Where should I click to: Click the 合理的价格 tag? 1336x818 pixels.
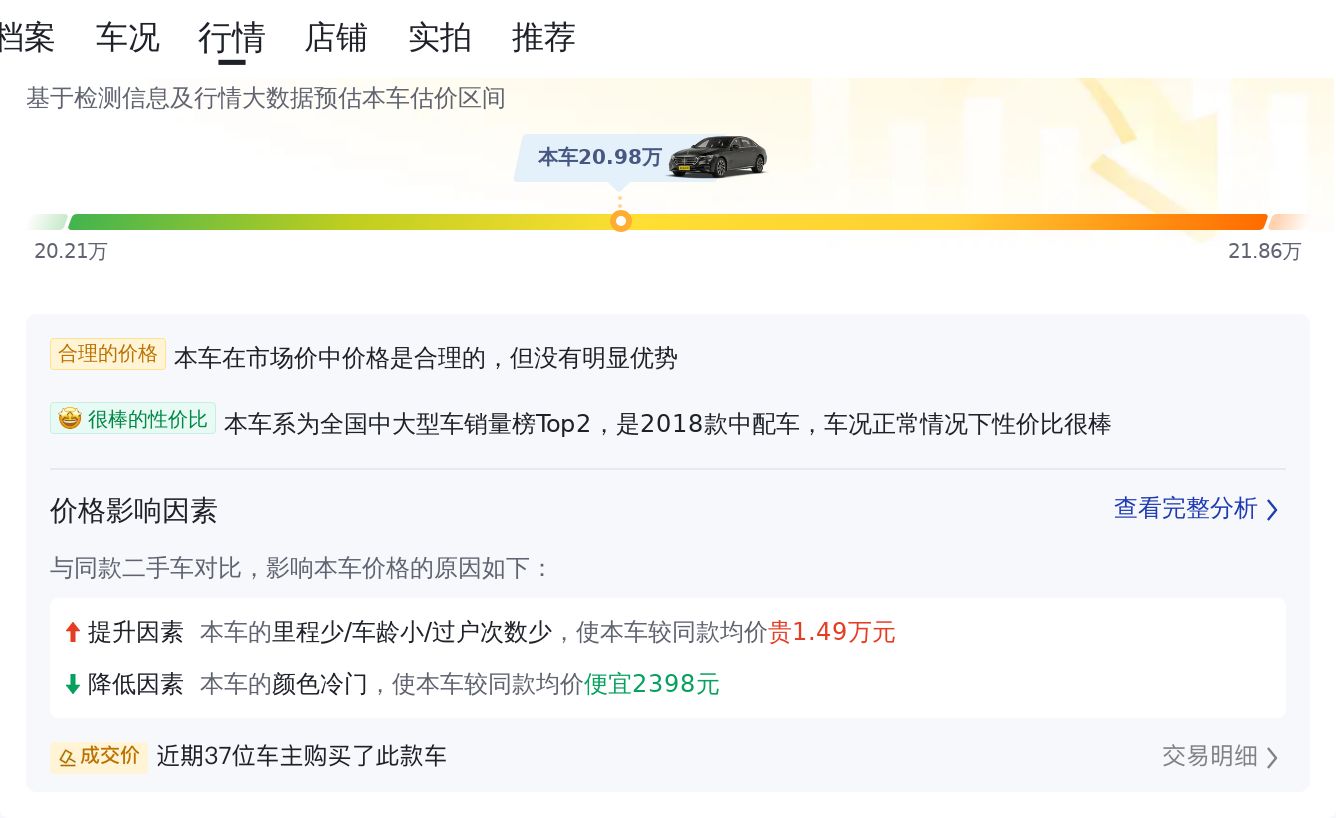pos(108,354)
